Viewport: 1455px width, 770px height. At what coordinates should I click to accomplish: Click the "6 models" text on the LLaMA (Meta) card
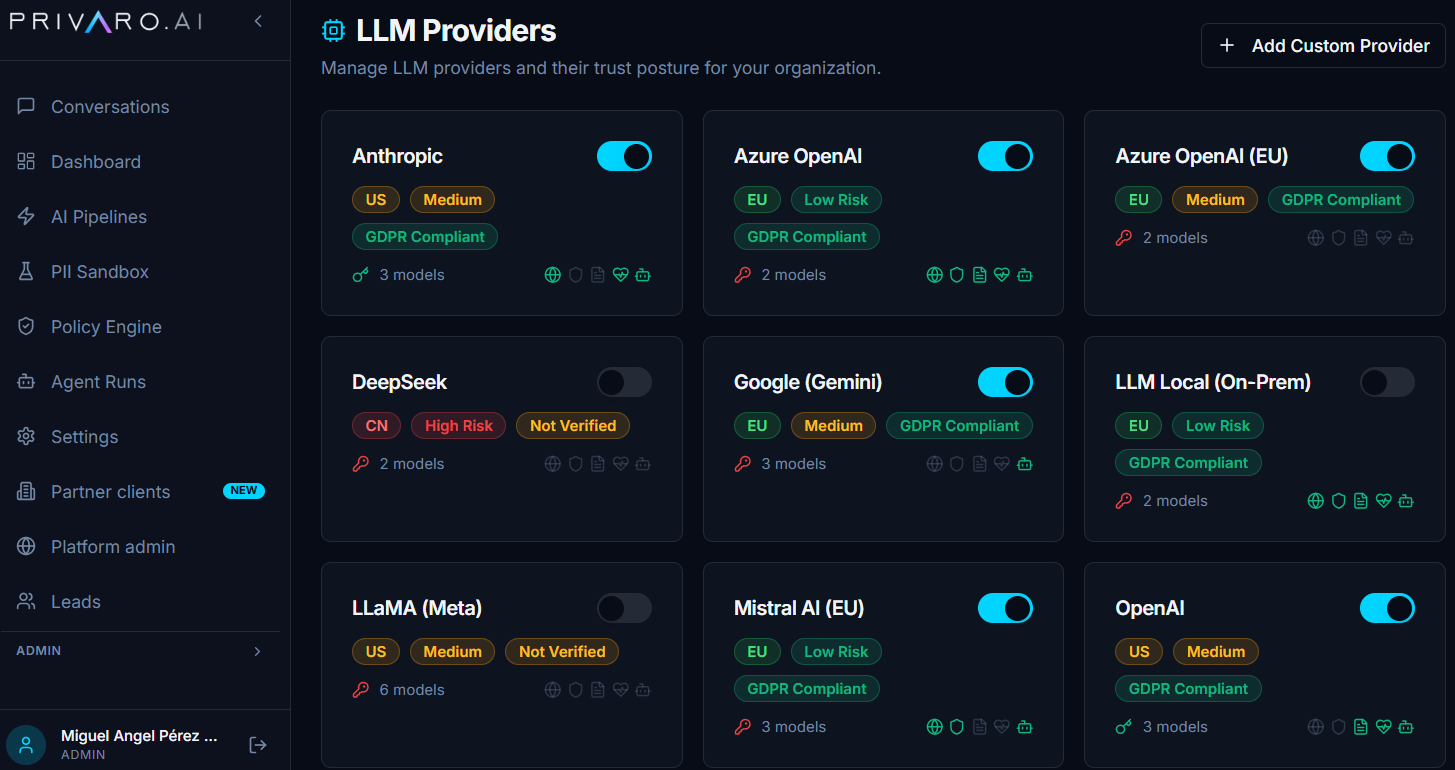coord(412,690)
